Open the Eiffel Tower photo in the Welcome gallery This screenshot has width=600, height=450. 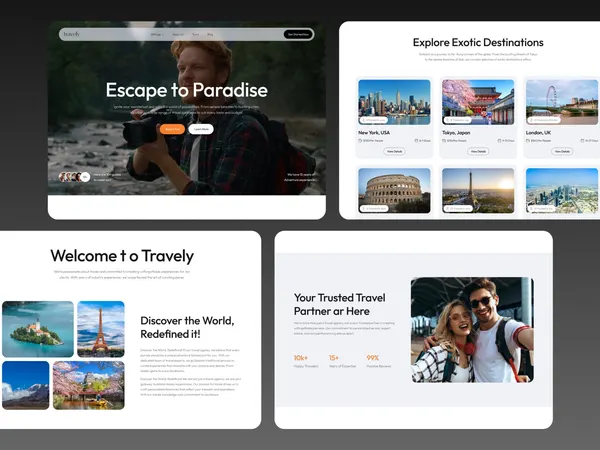(101, 329)
